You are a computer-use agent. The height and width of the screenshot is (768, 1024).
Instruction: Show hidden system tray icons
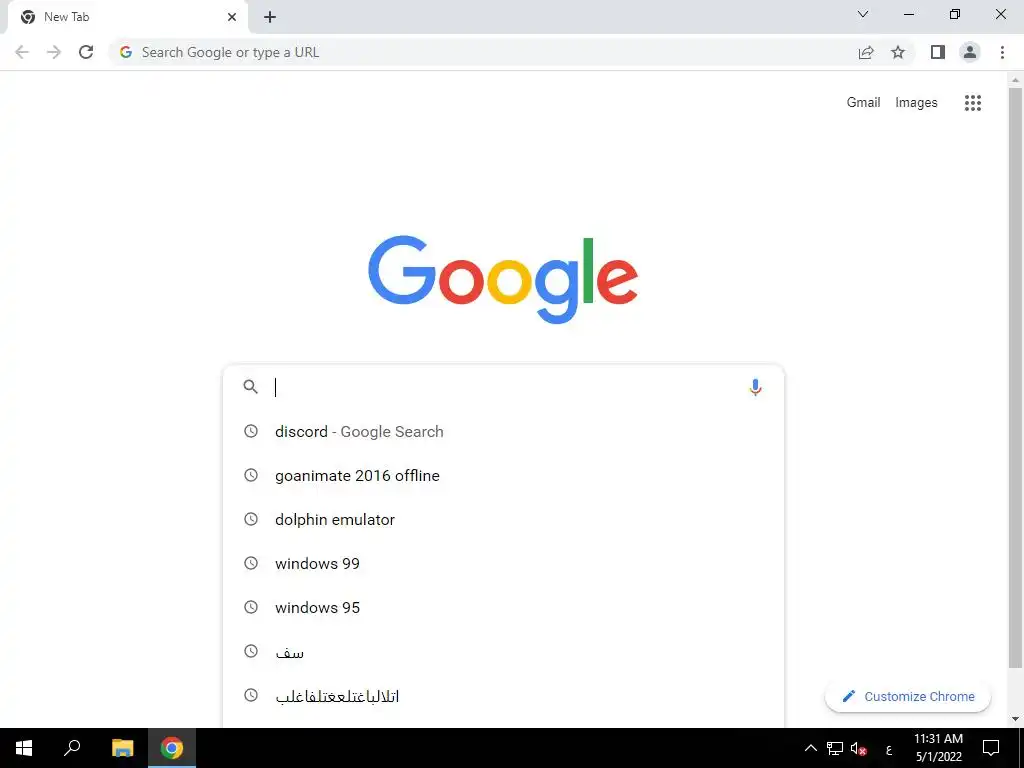pyautogui.click(x=810, y=748)
